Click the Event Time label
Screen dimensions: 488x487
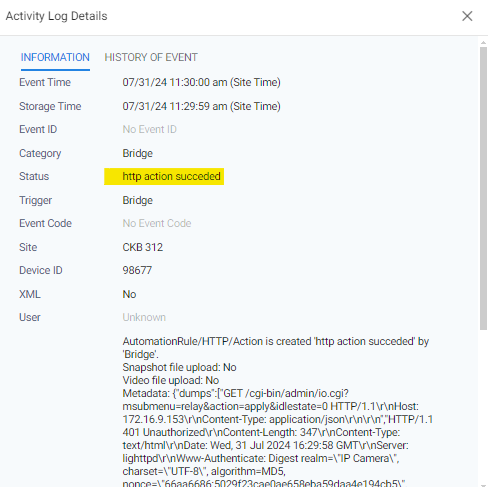(x=45, y=82)
